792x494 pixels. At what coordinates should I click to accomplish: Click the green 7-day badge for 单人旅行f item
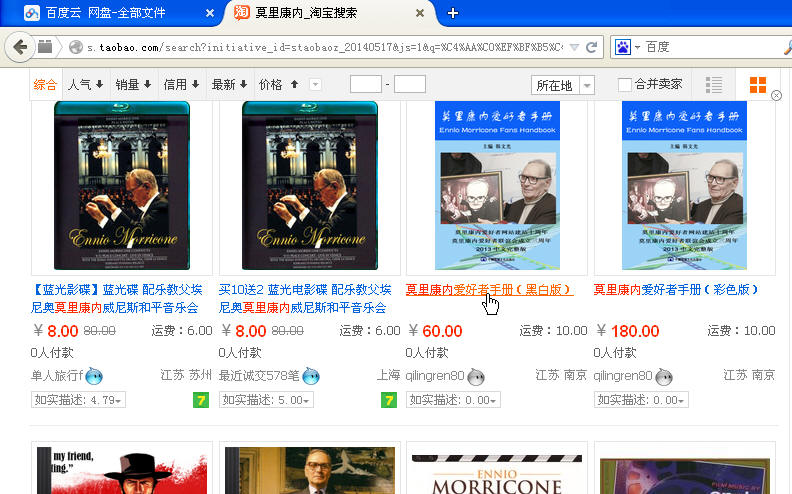point(201,400)
